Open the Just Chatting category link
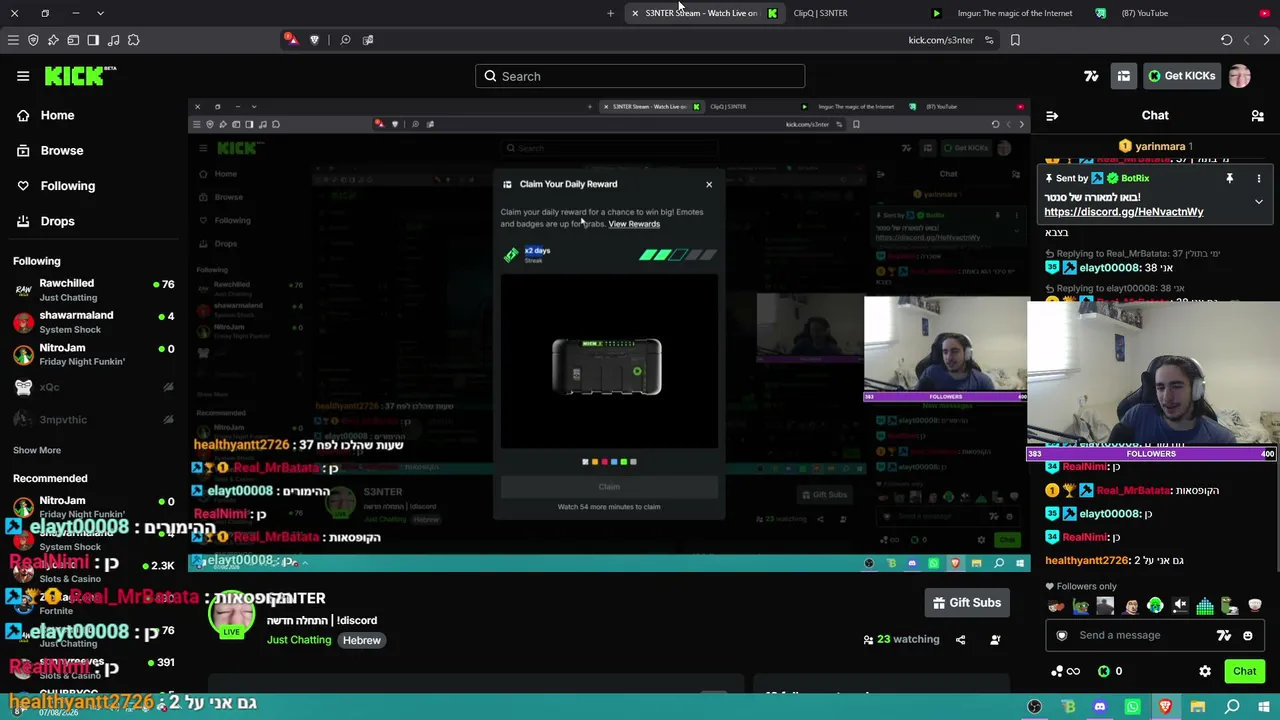The image size is (1280, 720). 299,641
